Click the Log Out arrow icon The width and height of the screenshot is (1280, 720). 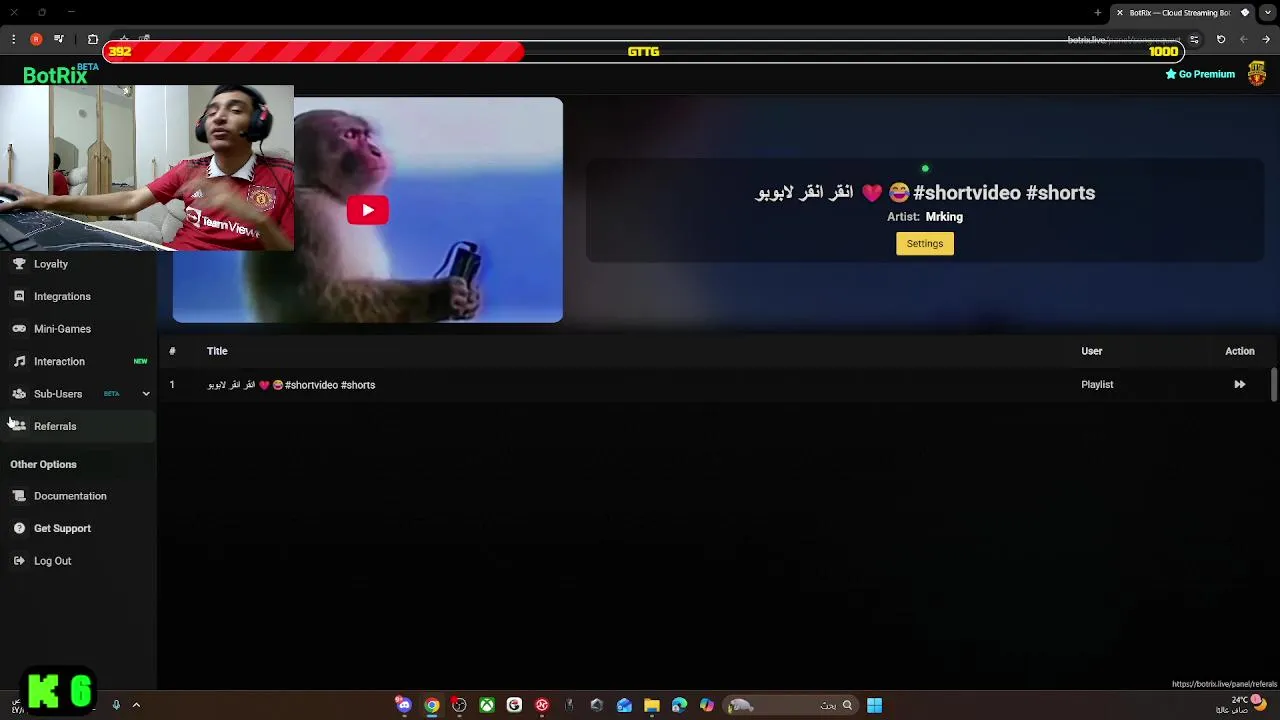[x=19, y=561]
